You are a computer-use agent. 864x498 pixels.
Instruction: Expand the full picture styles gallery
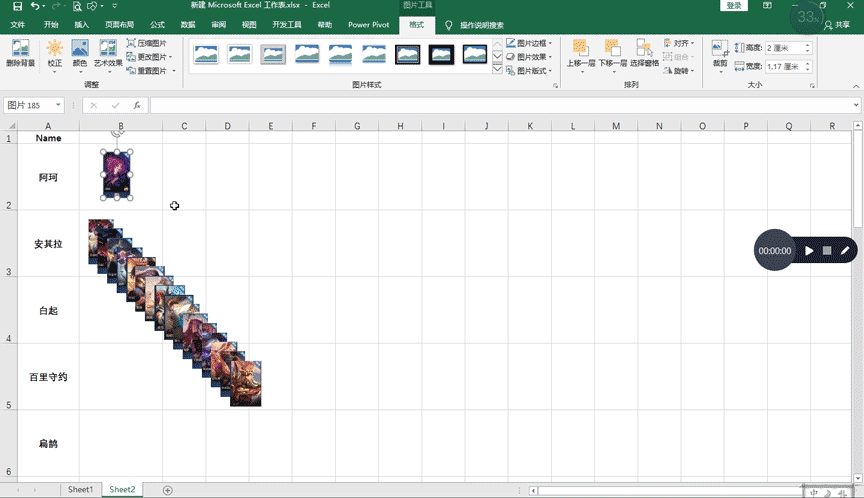click(497, 69)
